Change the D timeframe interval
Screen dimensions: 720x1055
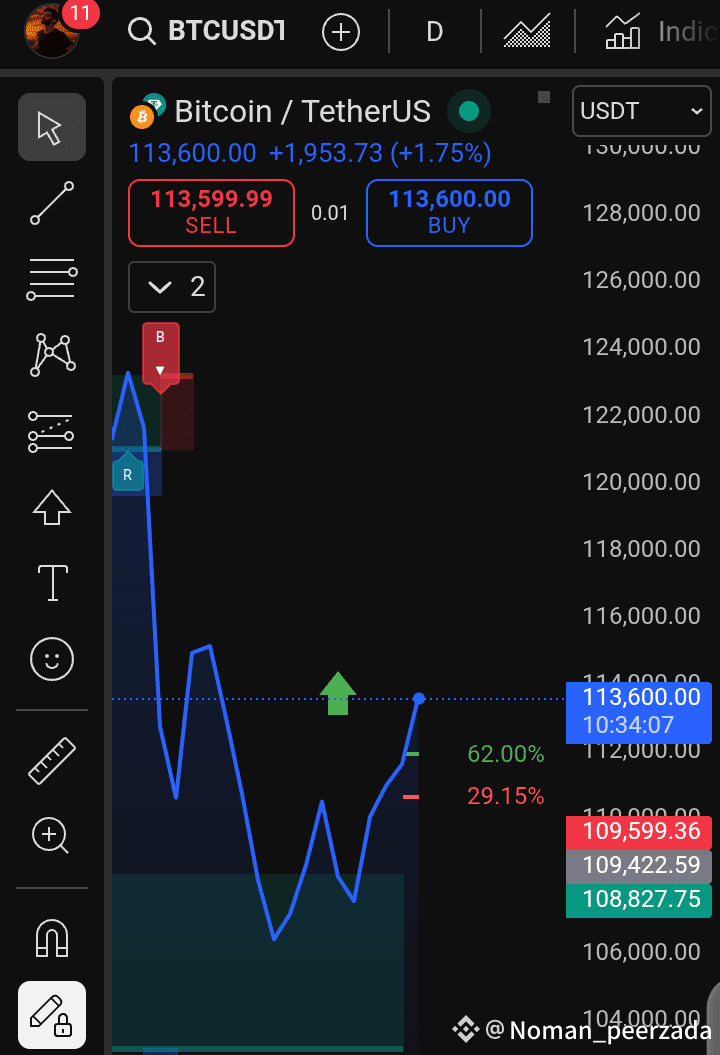(x=435, y=32)
